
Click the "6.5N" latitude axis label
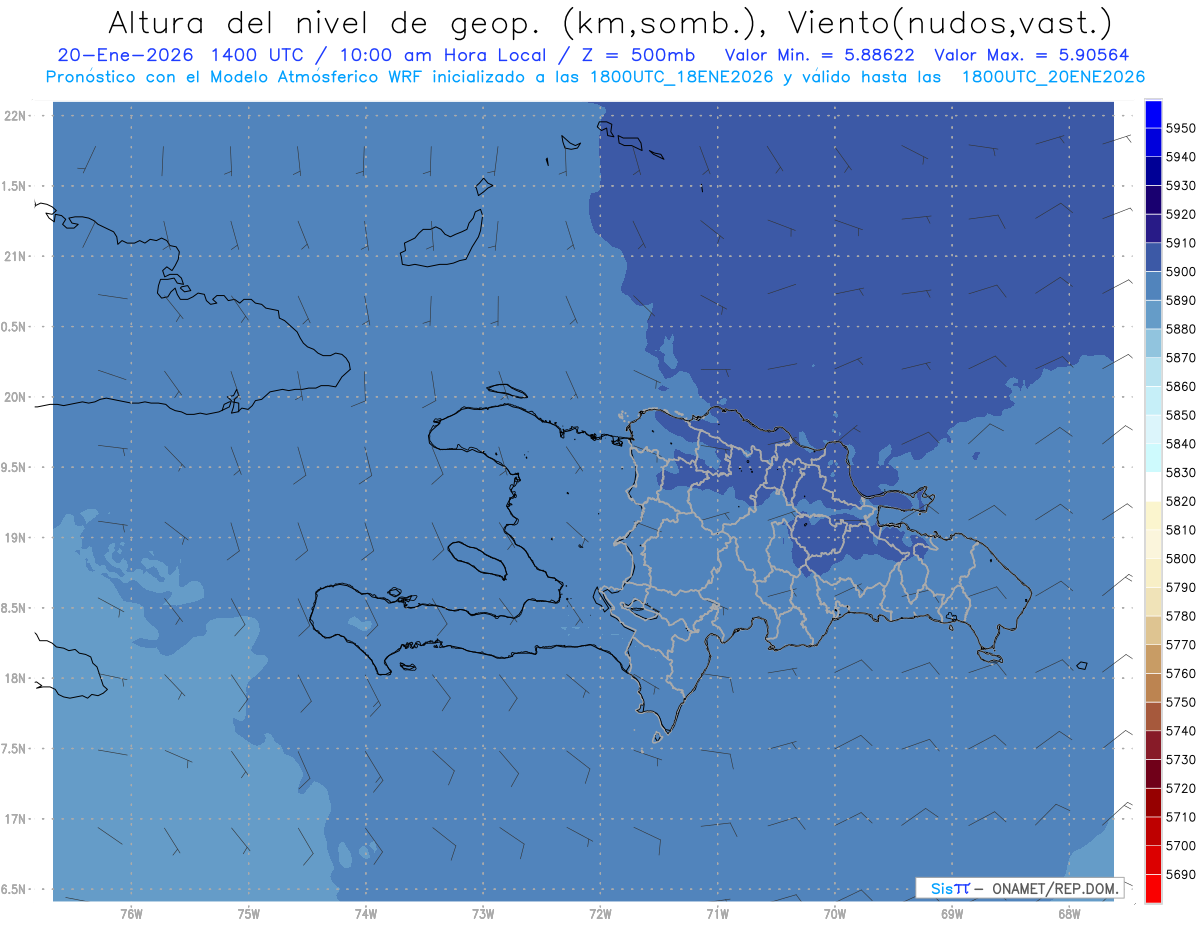(x=14, y=889)
